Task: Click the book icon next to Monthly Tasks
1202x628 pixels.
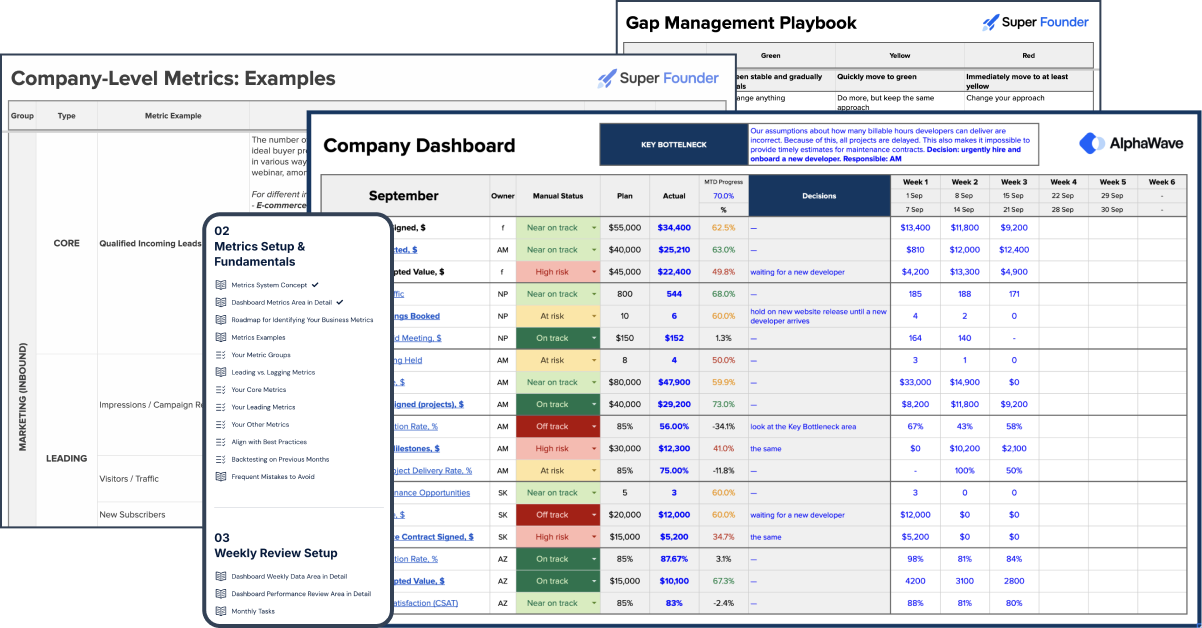Action: tap(221, 611)
